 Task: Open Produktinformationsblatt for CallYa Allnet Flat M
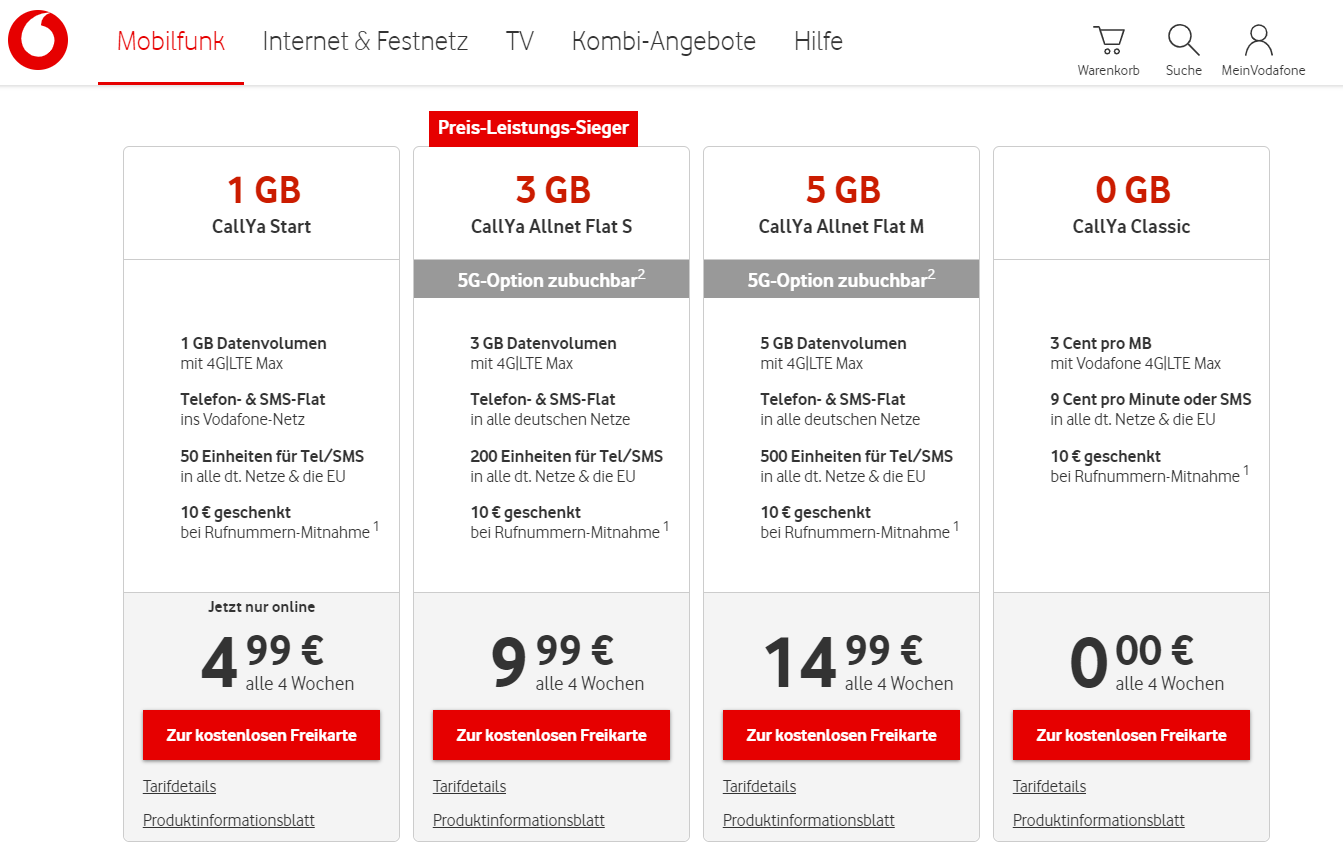tap(809, 820)
